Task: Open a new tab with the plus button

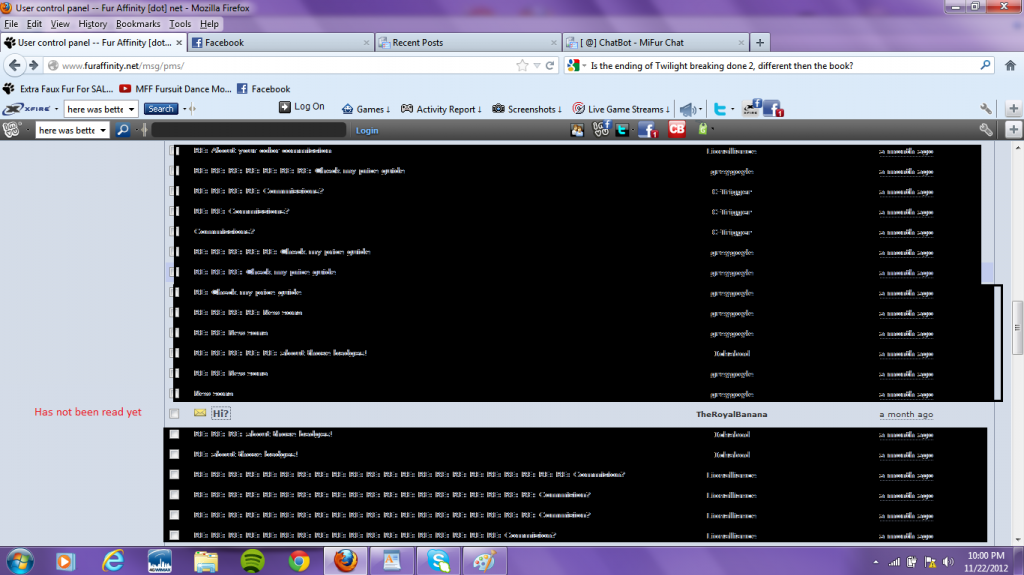Action: click(760, 42)
